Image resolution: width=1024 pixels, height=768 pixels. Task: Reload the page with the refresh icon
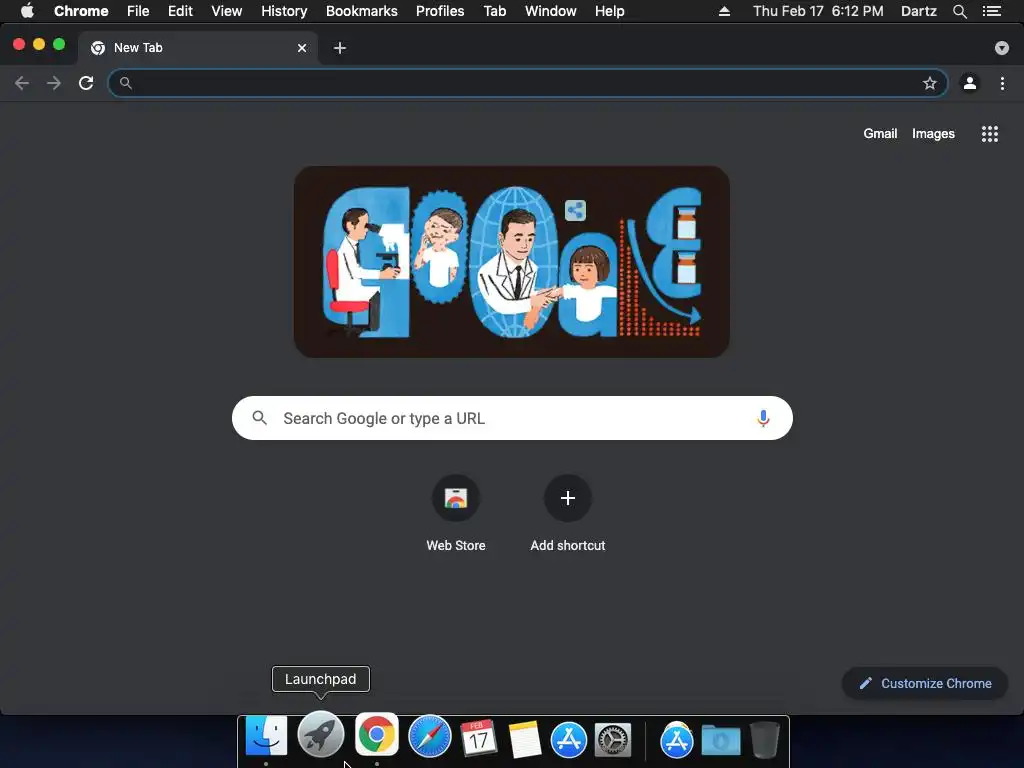tap(86, 83)
